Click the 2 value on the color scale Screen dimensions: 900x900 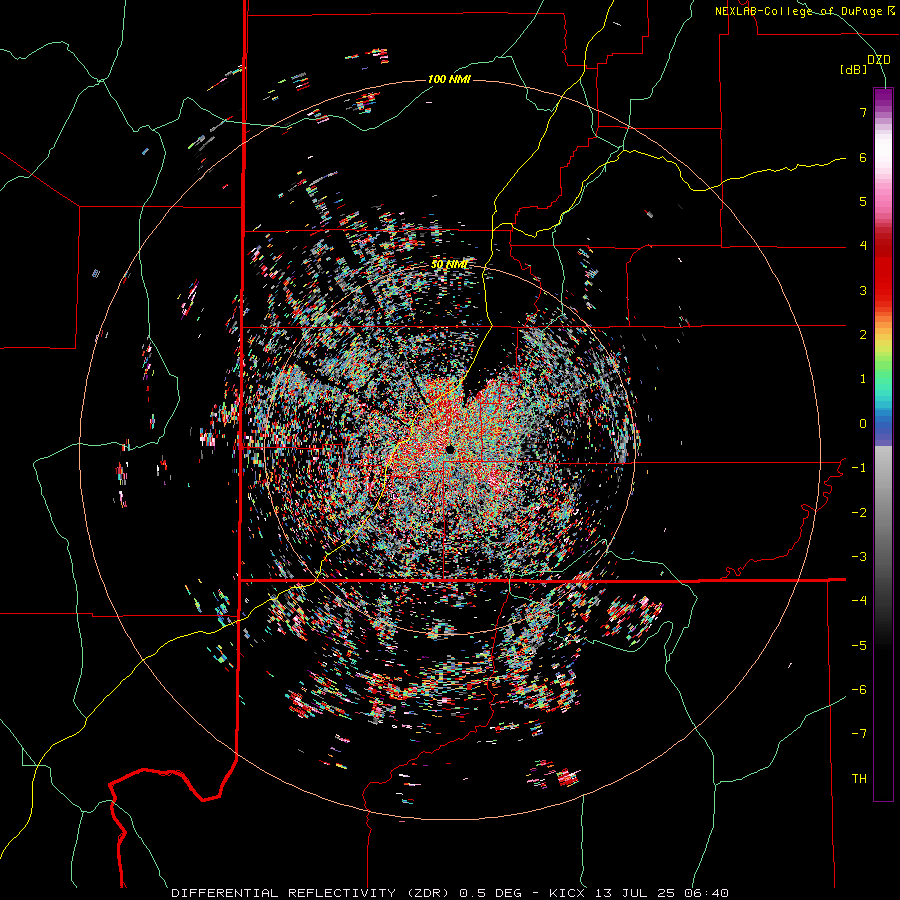[x=863, y=335]
